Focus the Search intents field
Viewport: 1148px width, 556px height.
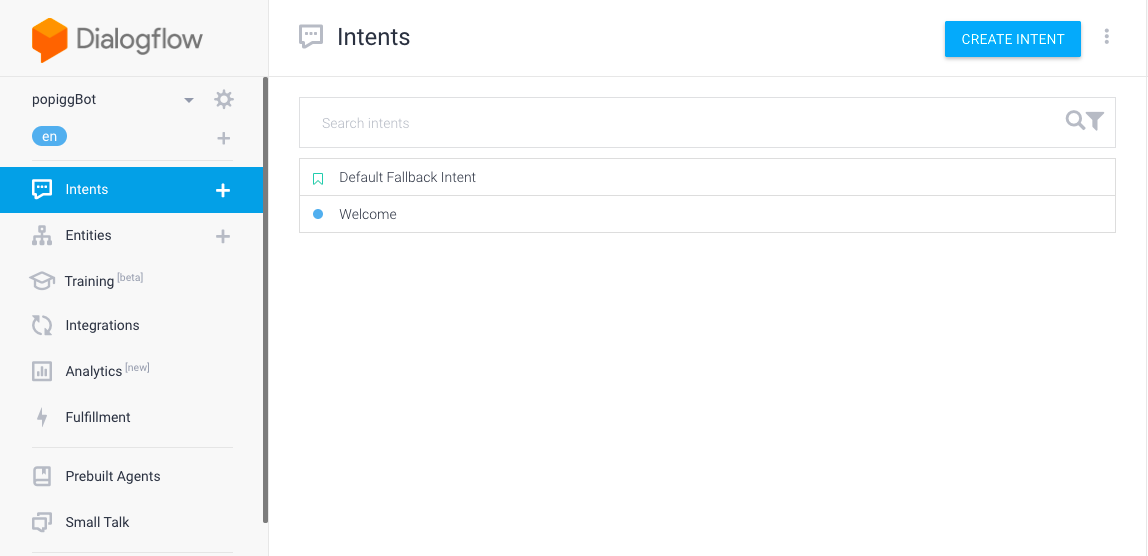coord(680,123)
